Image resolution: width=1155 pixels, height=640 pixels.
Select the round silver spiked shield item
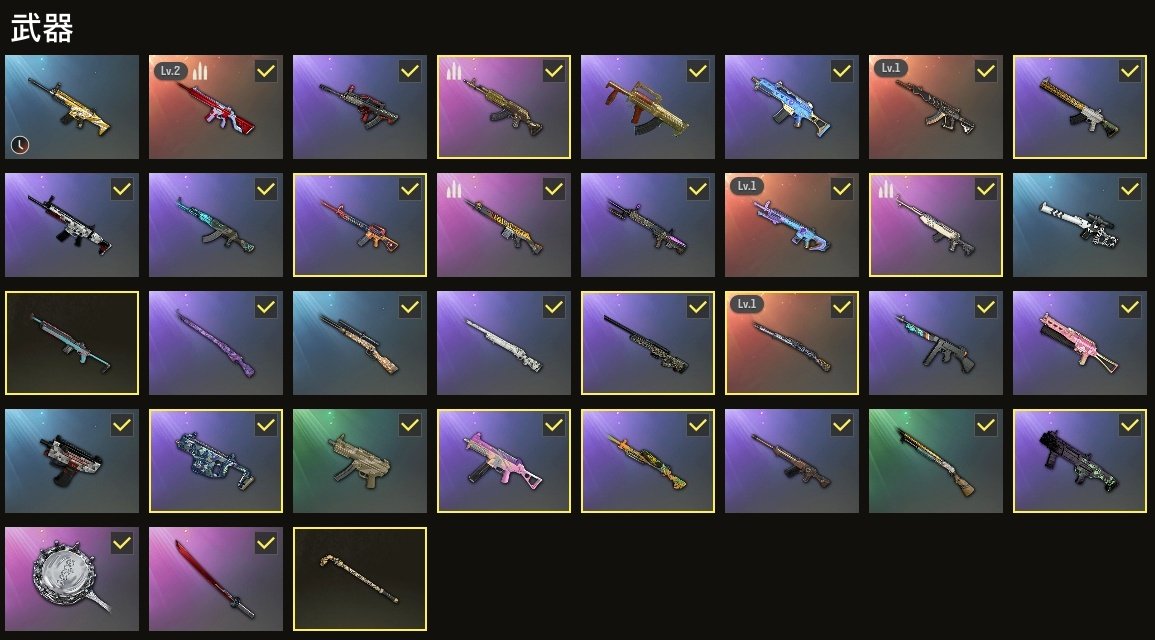[71, 579]
